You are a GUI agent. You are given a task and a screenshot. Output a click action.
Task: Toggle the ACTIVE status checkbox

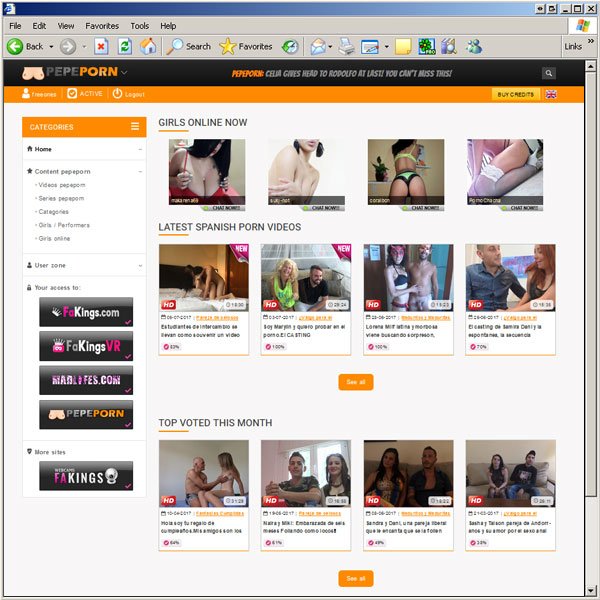72,94
